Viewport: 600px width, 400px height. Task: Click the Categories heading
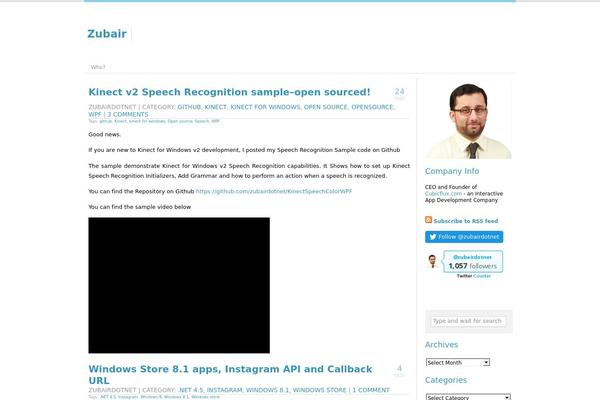tap(446, 380)
